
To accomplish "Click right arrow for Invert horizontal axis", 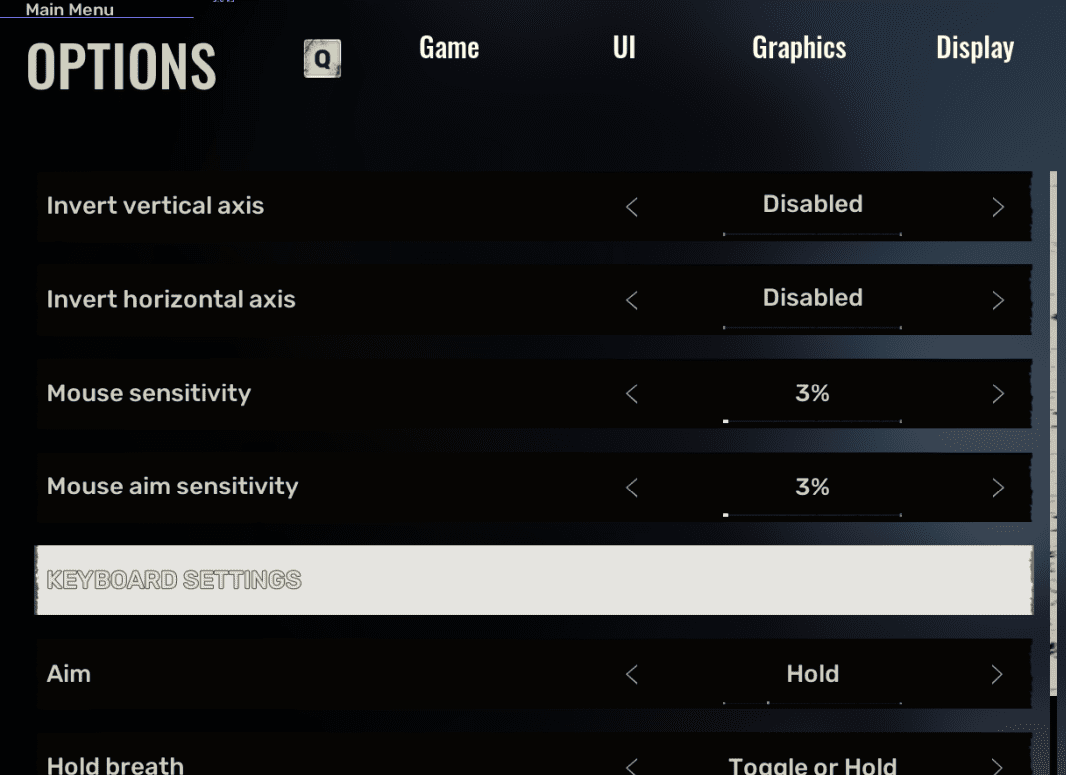I will click(998, 300).
